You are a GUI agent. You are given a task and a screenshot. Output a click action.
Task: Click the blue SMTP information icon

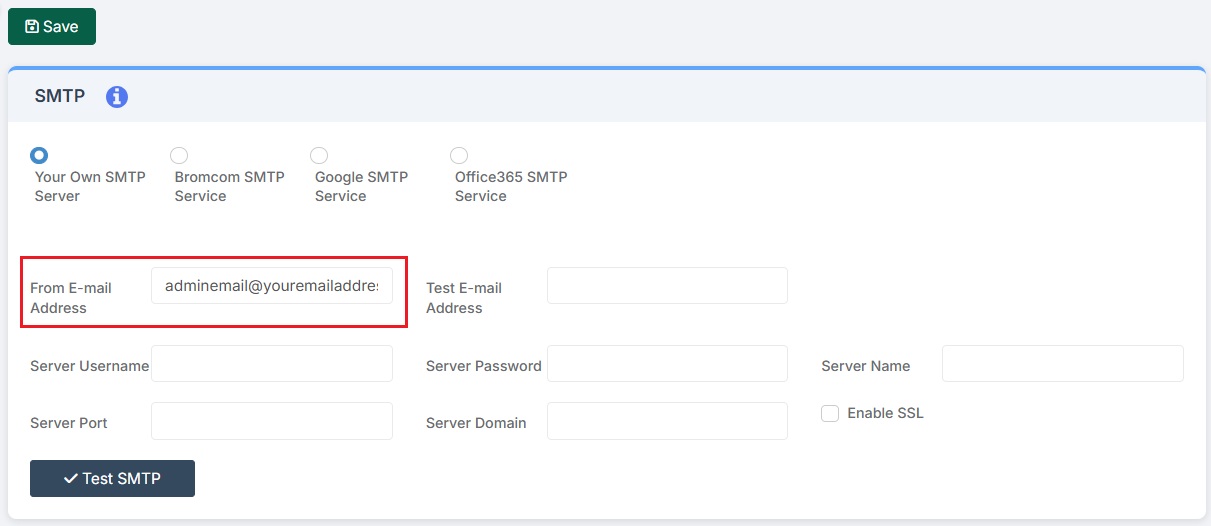(x=117, y=97)
